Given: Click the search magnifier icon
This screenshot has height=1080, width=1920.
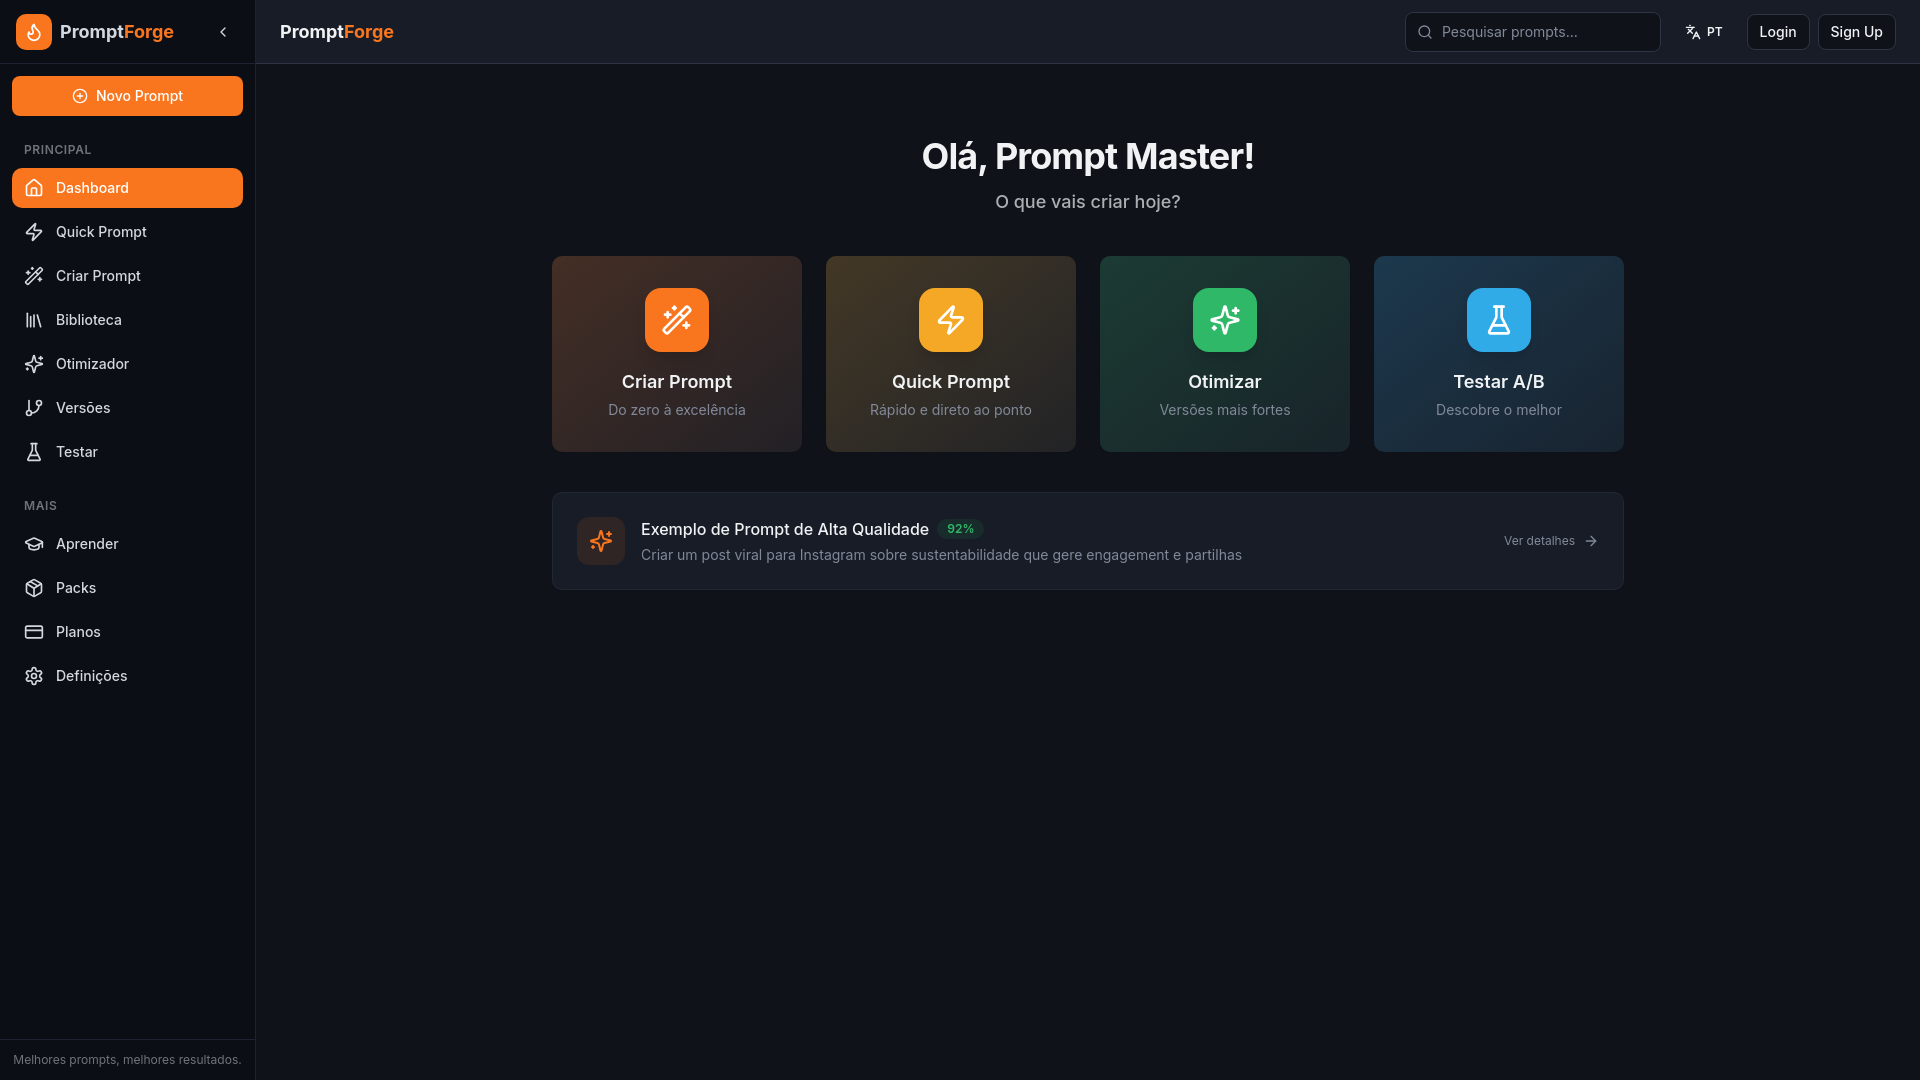Looking at the screenshot, I should click(1425, 32).
